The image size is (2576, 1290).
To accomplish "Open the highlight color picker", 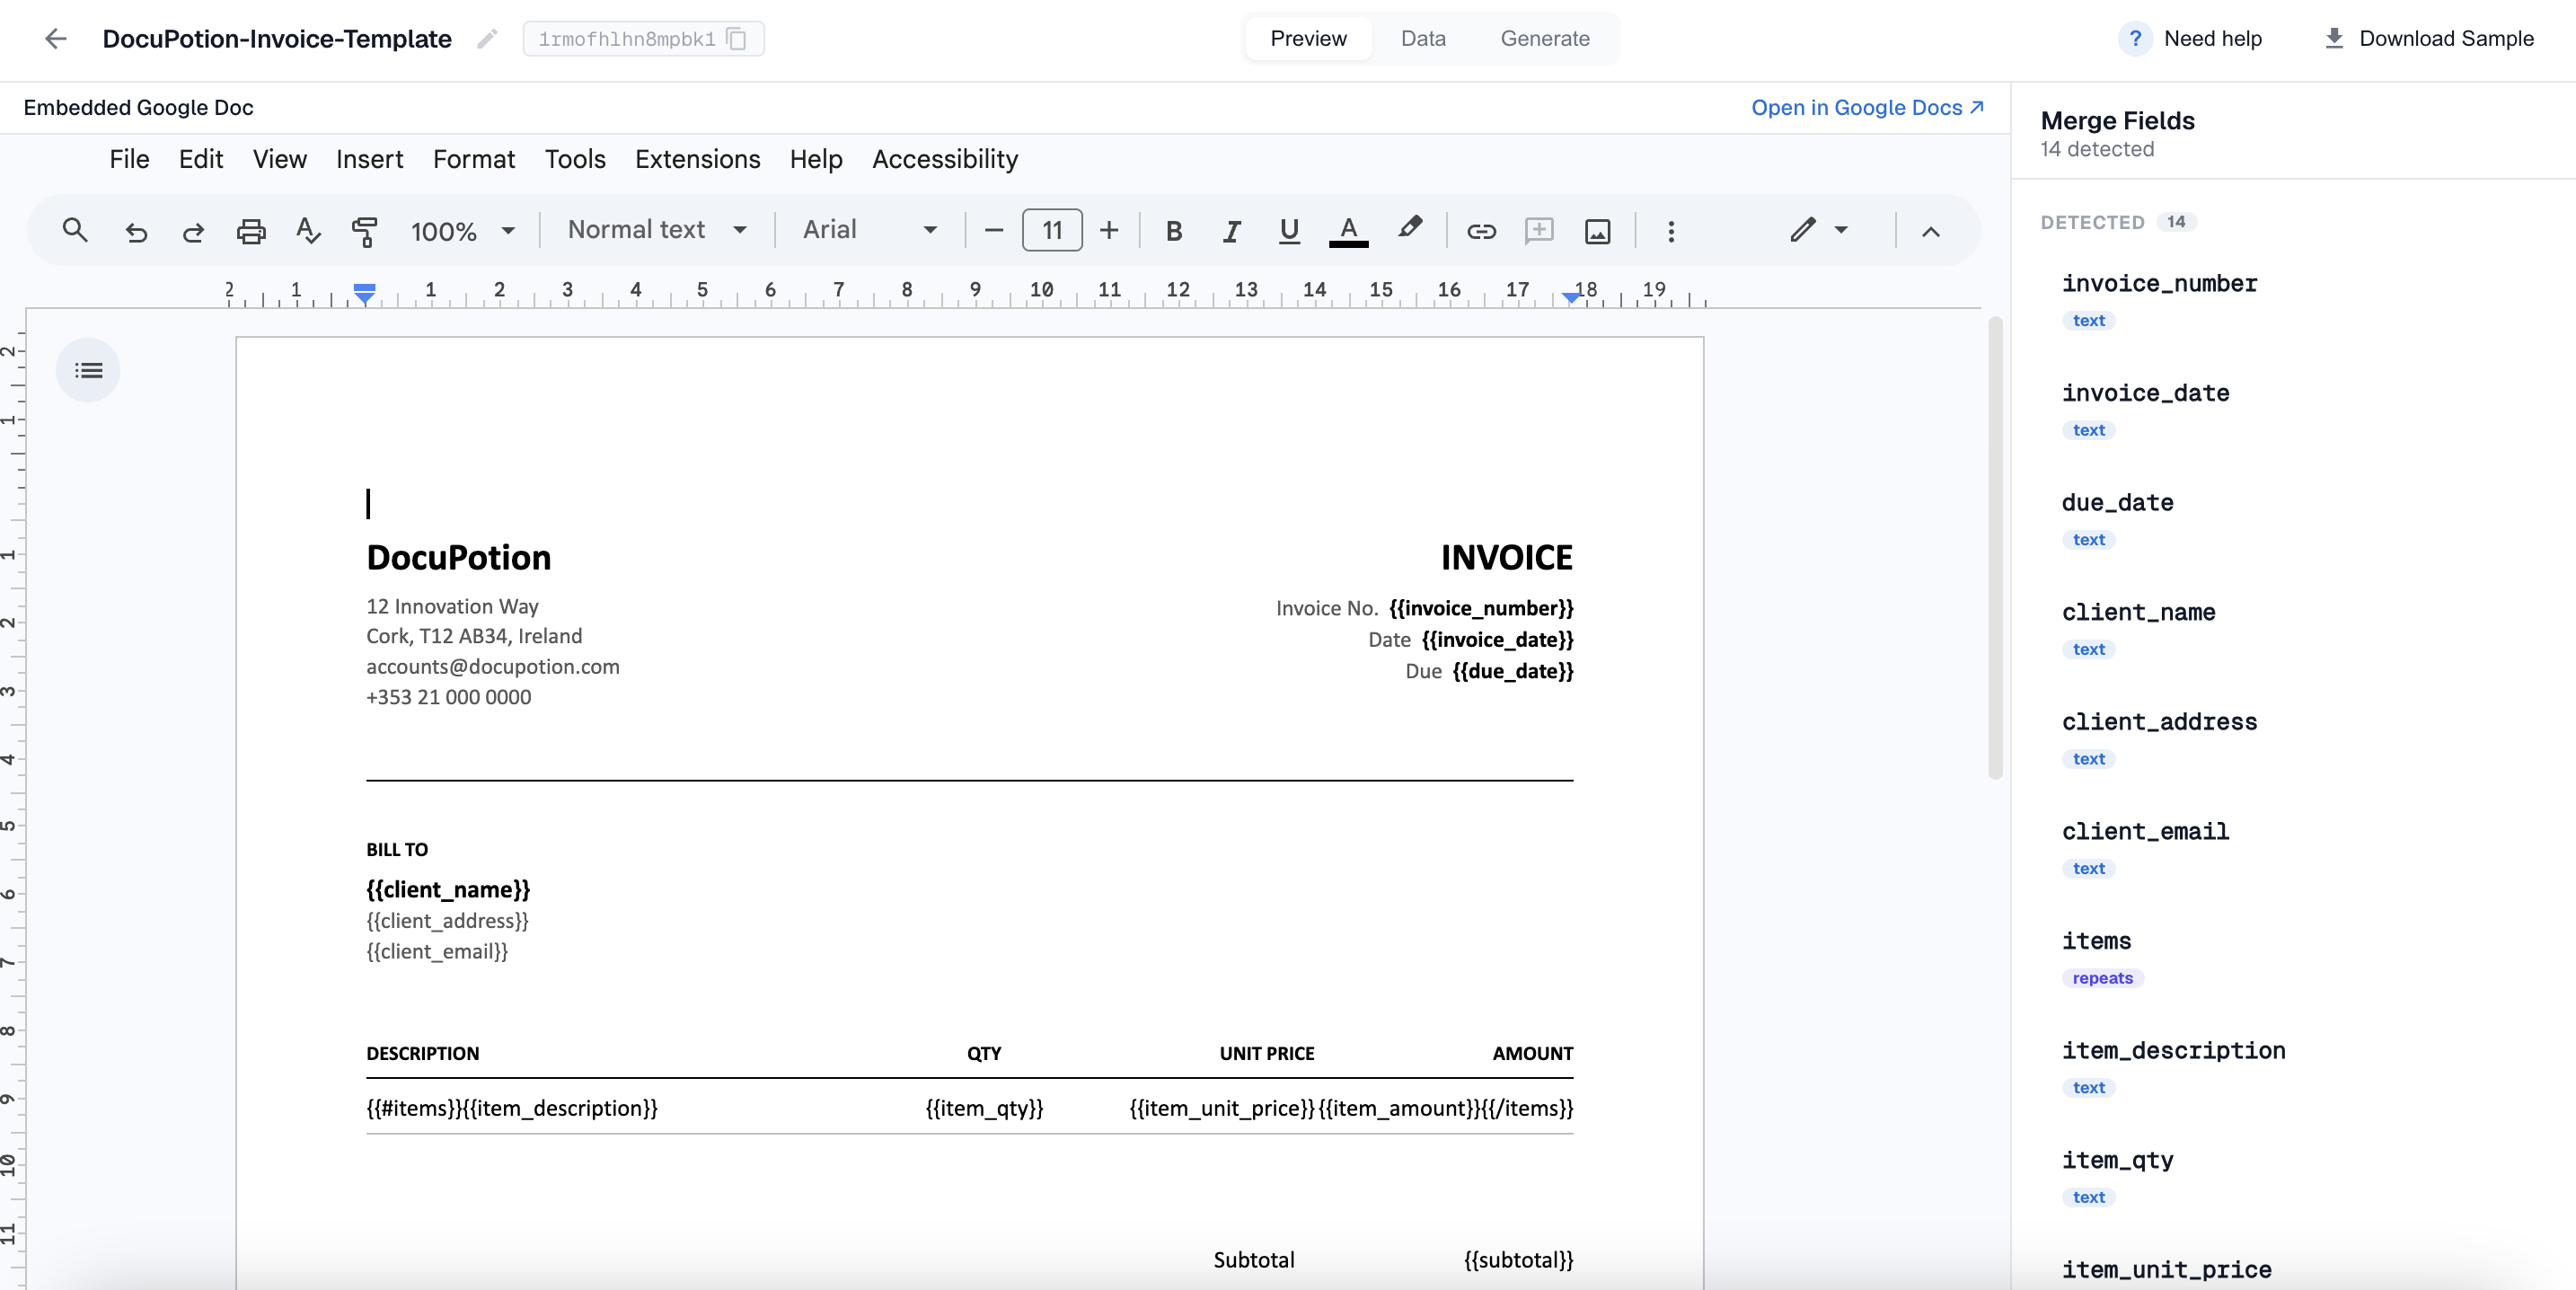I will tap(1410, 229).
